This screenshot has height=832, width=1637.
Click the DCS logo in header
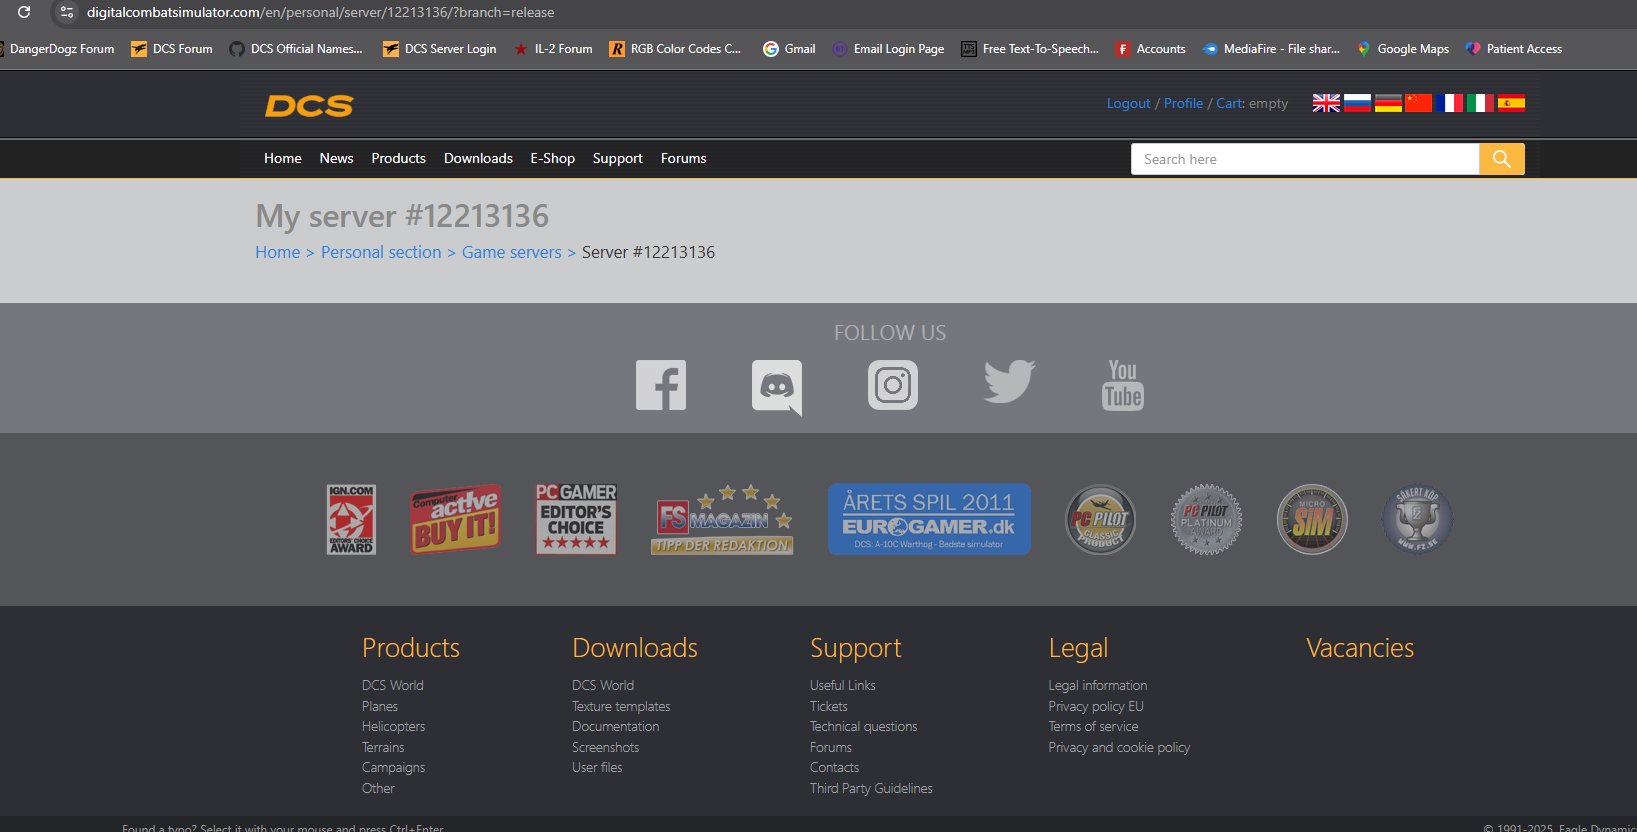point(309,106)
